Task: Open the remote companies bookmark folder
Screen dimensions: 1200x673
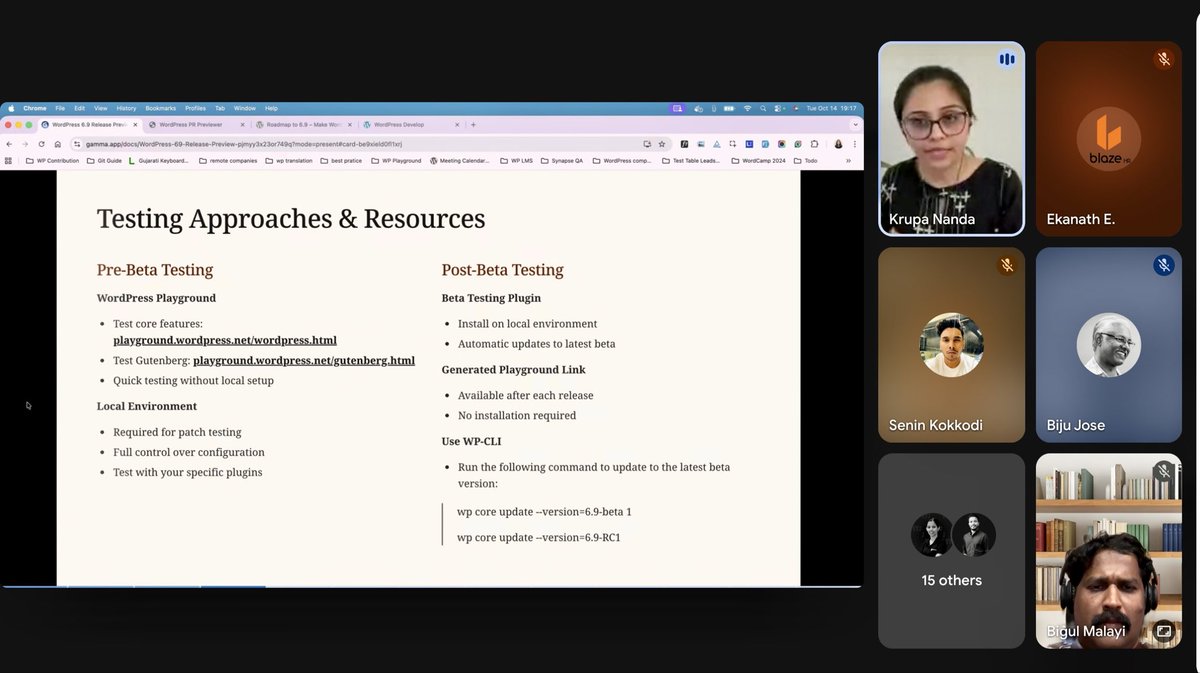Action: click(228, 160)
